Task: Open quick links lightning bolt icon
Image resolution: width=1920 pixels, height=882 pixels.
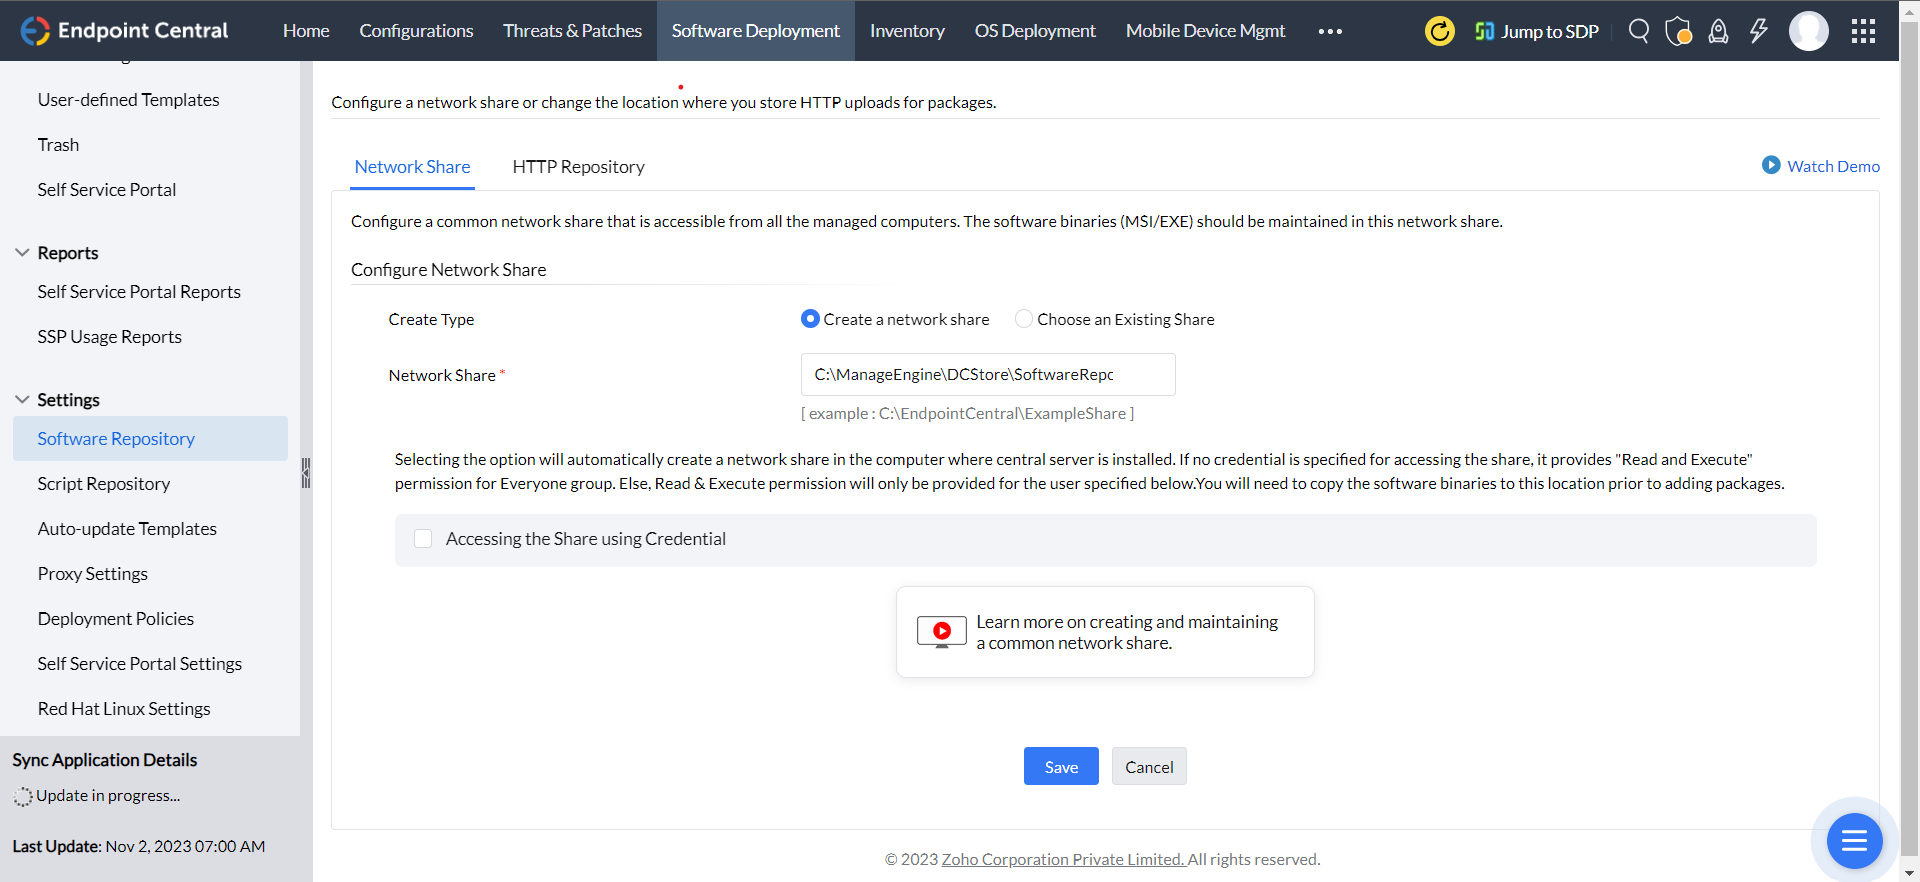Action: tap(1758, 31)
